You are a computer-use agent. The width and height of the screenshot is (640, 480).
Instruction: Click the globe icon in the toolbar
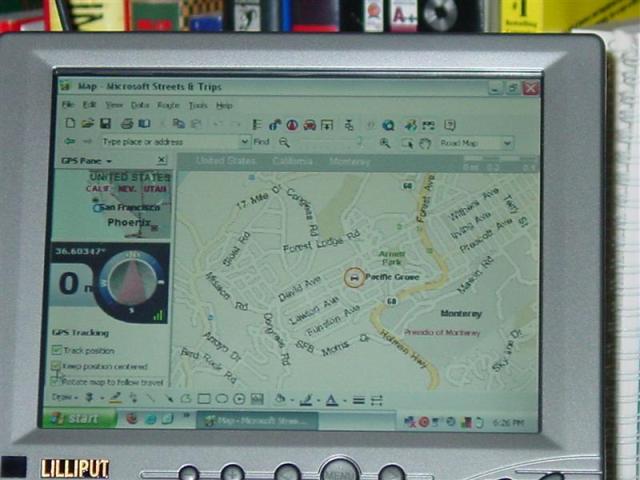click(x=388, y=125)
